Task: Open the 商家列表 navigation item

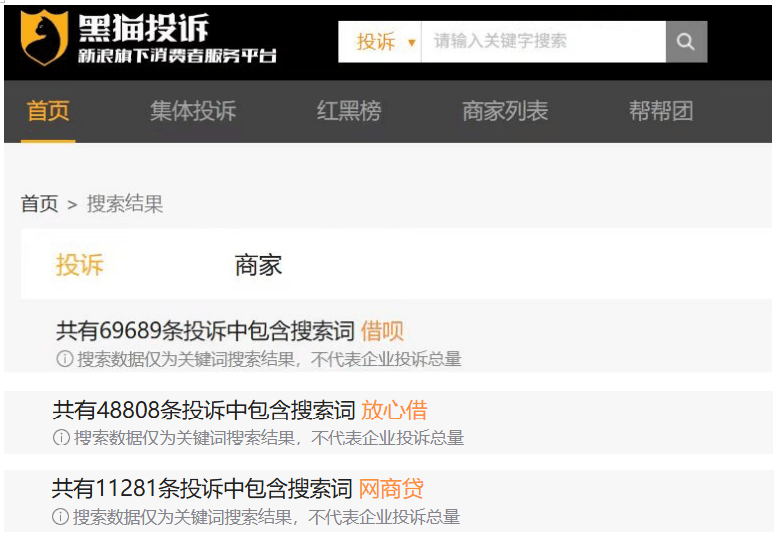Action: point(505,111)
